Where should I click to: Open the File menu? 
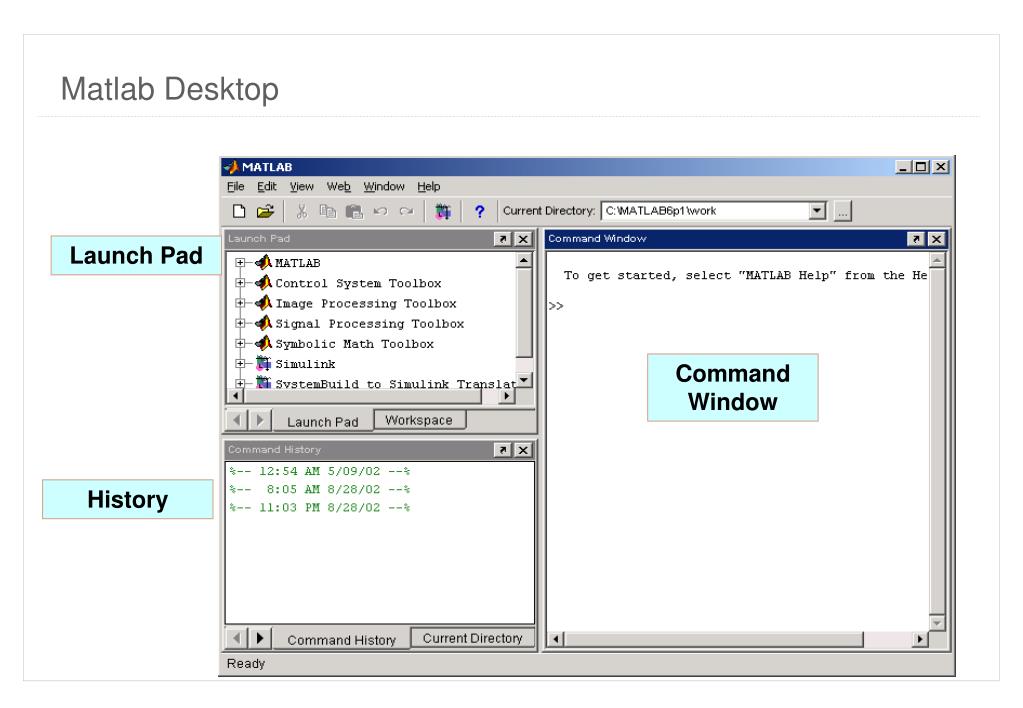click(x=236, y=187)
